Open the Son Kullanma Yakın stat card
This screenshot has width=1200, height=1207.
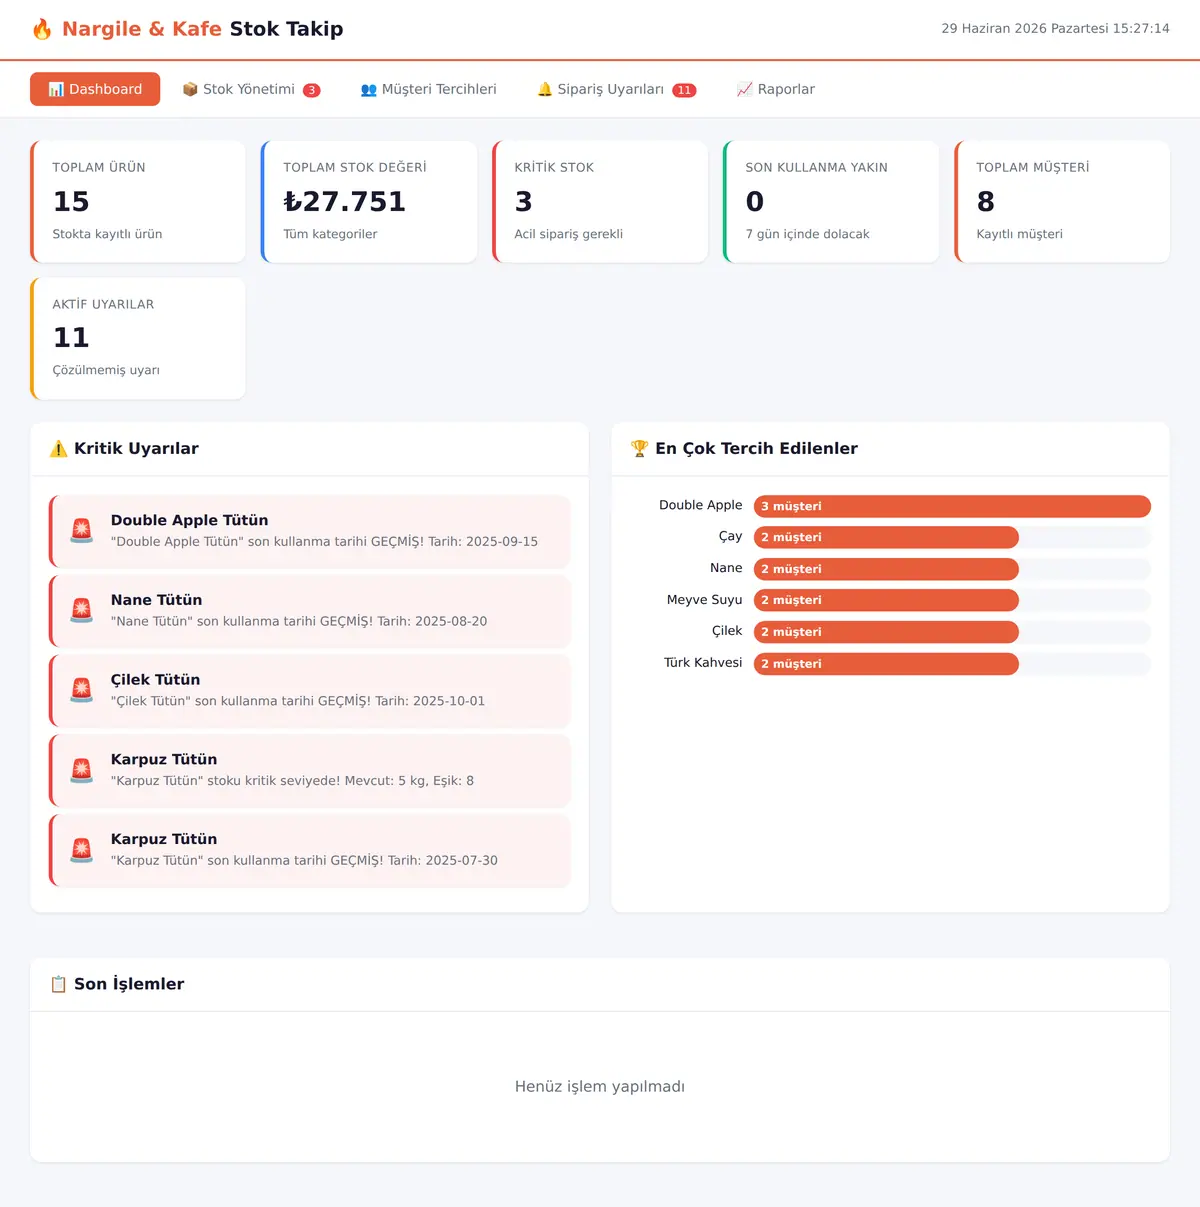831,201
